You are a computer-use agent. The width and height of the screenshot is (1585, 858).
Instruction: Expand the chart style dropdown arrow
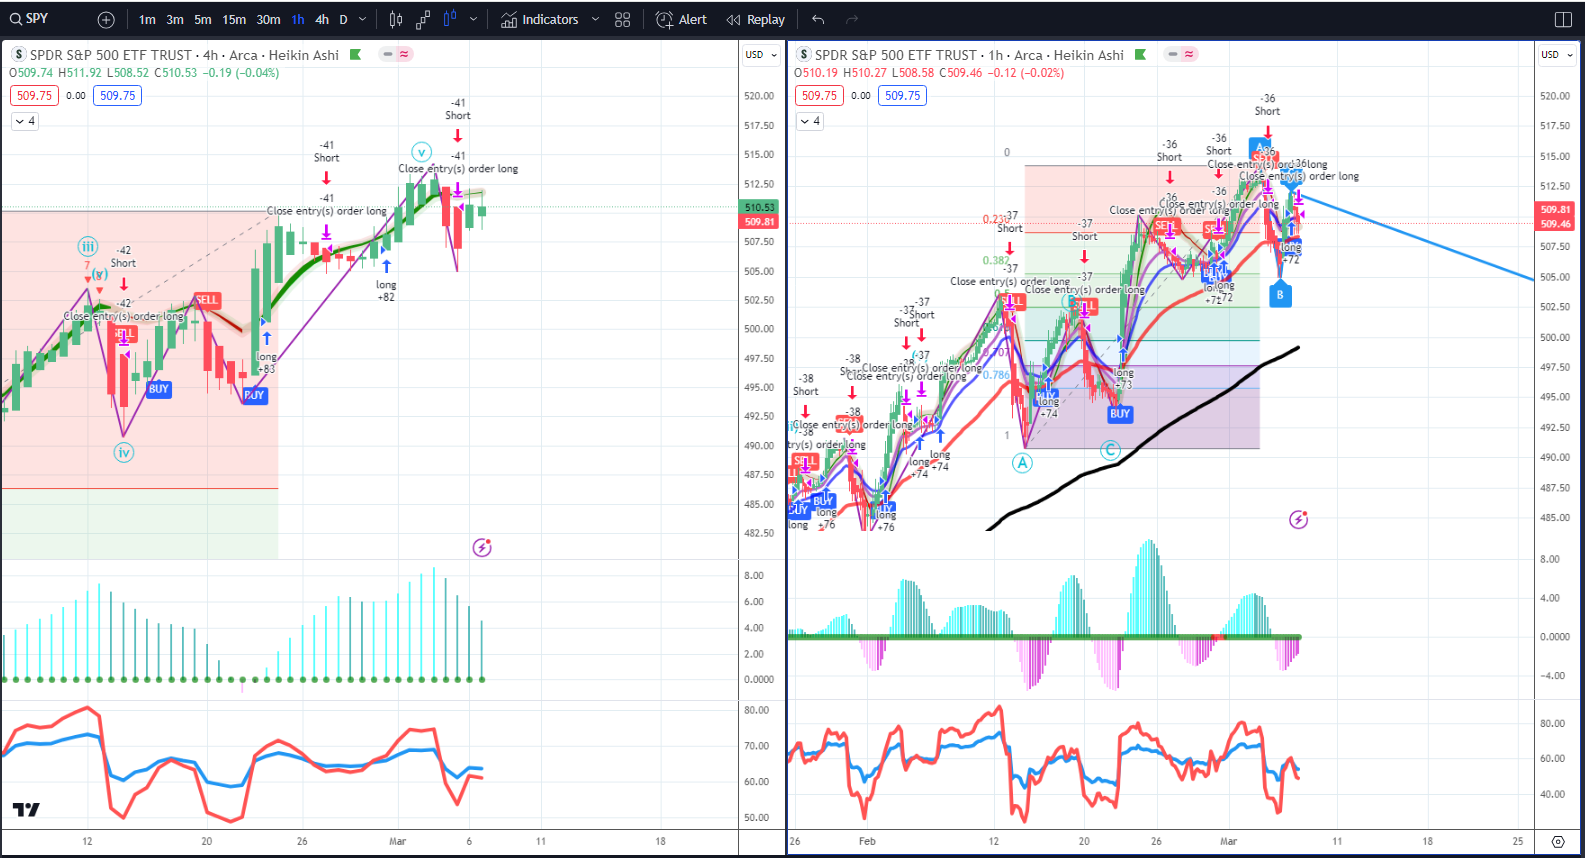pos(473,20)
